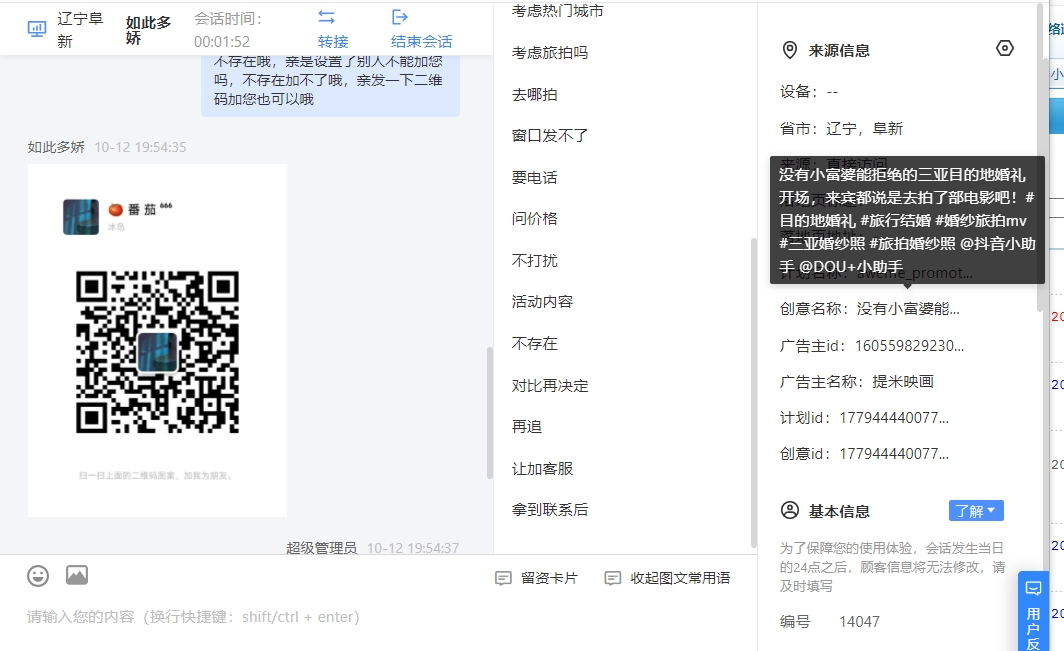Open the QR code image in chat
Image resolution: width=1064 pixels, height=651 pixels.
[157, 341]
